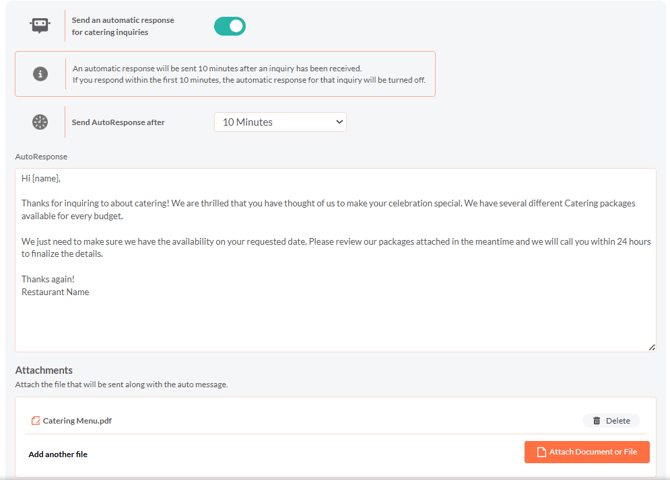670x480 pixels.
Task: Click the timer icon beside Send AutoResponse after
Action: coord(40,122)
